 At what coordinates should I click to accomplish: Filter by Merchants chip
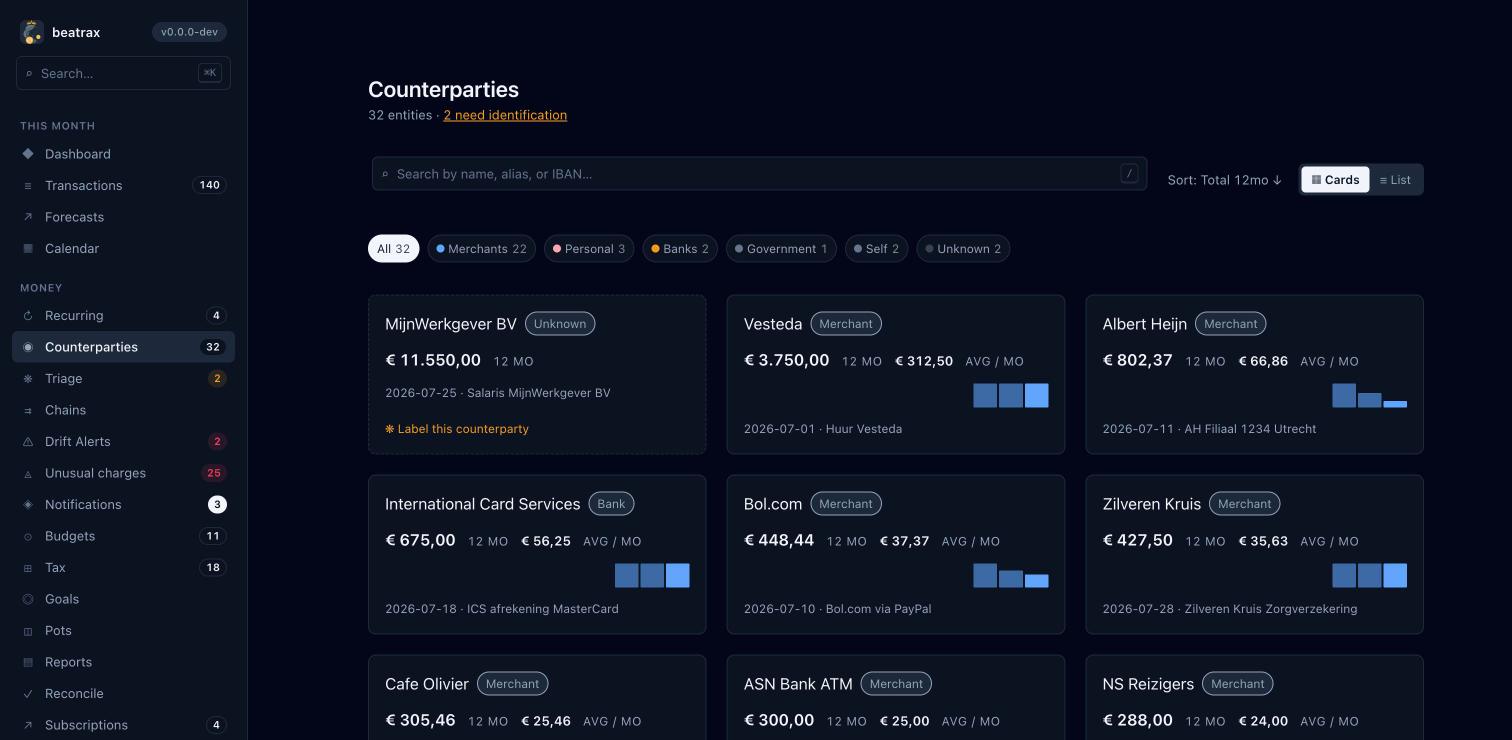coord(481,249)
